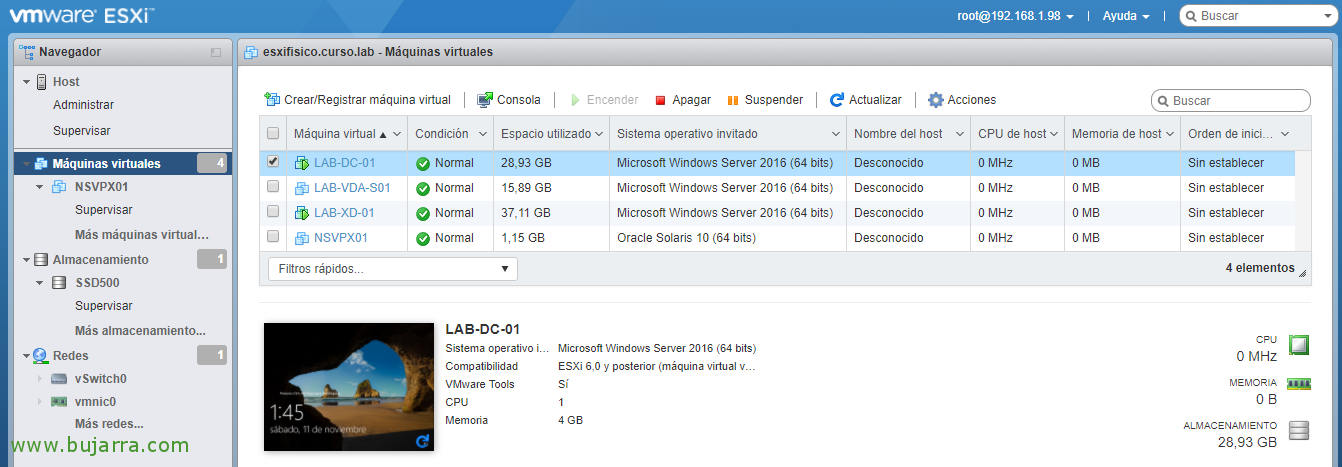Check the LAB-VDA-S01 row checkbox

coord(273,187)
